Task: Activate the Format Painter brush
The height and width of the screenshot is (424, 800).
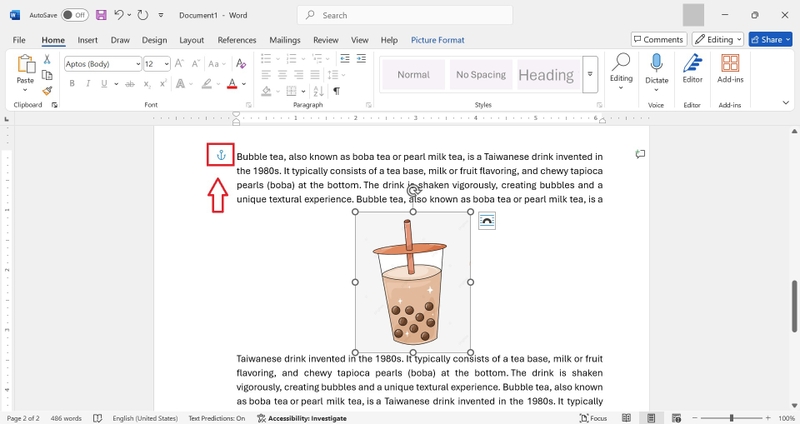Action: point(47,91)
